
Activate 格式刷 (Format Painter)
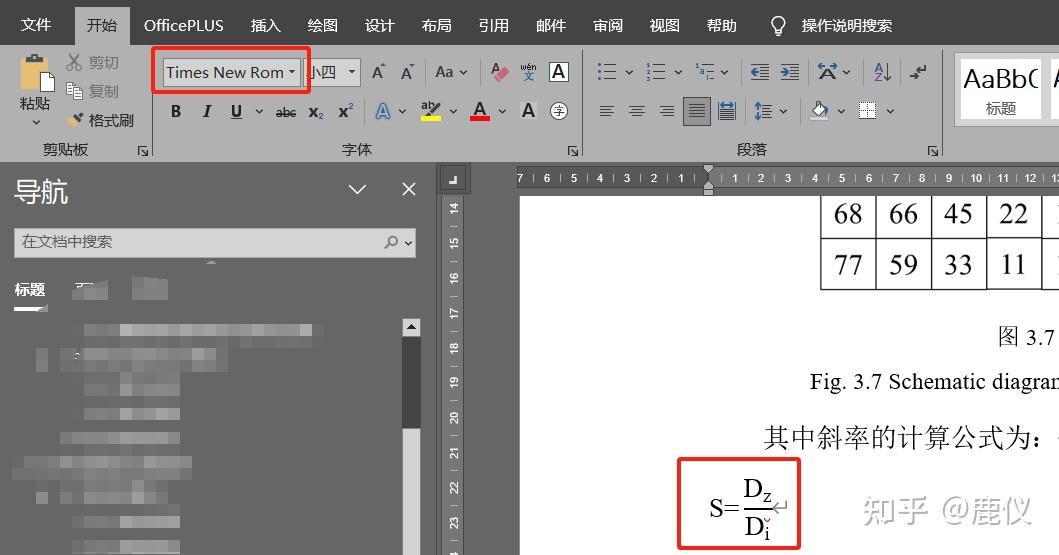point(101,120)
